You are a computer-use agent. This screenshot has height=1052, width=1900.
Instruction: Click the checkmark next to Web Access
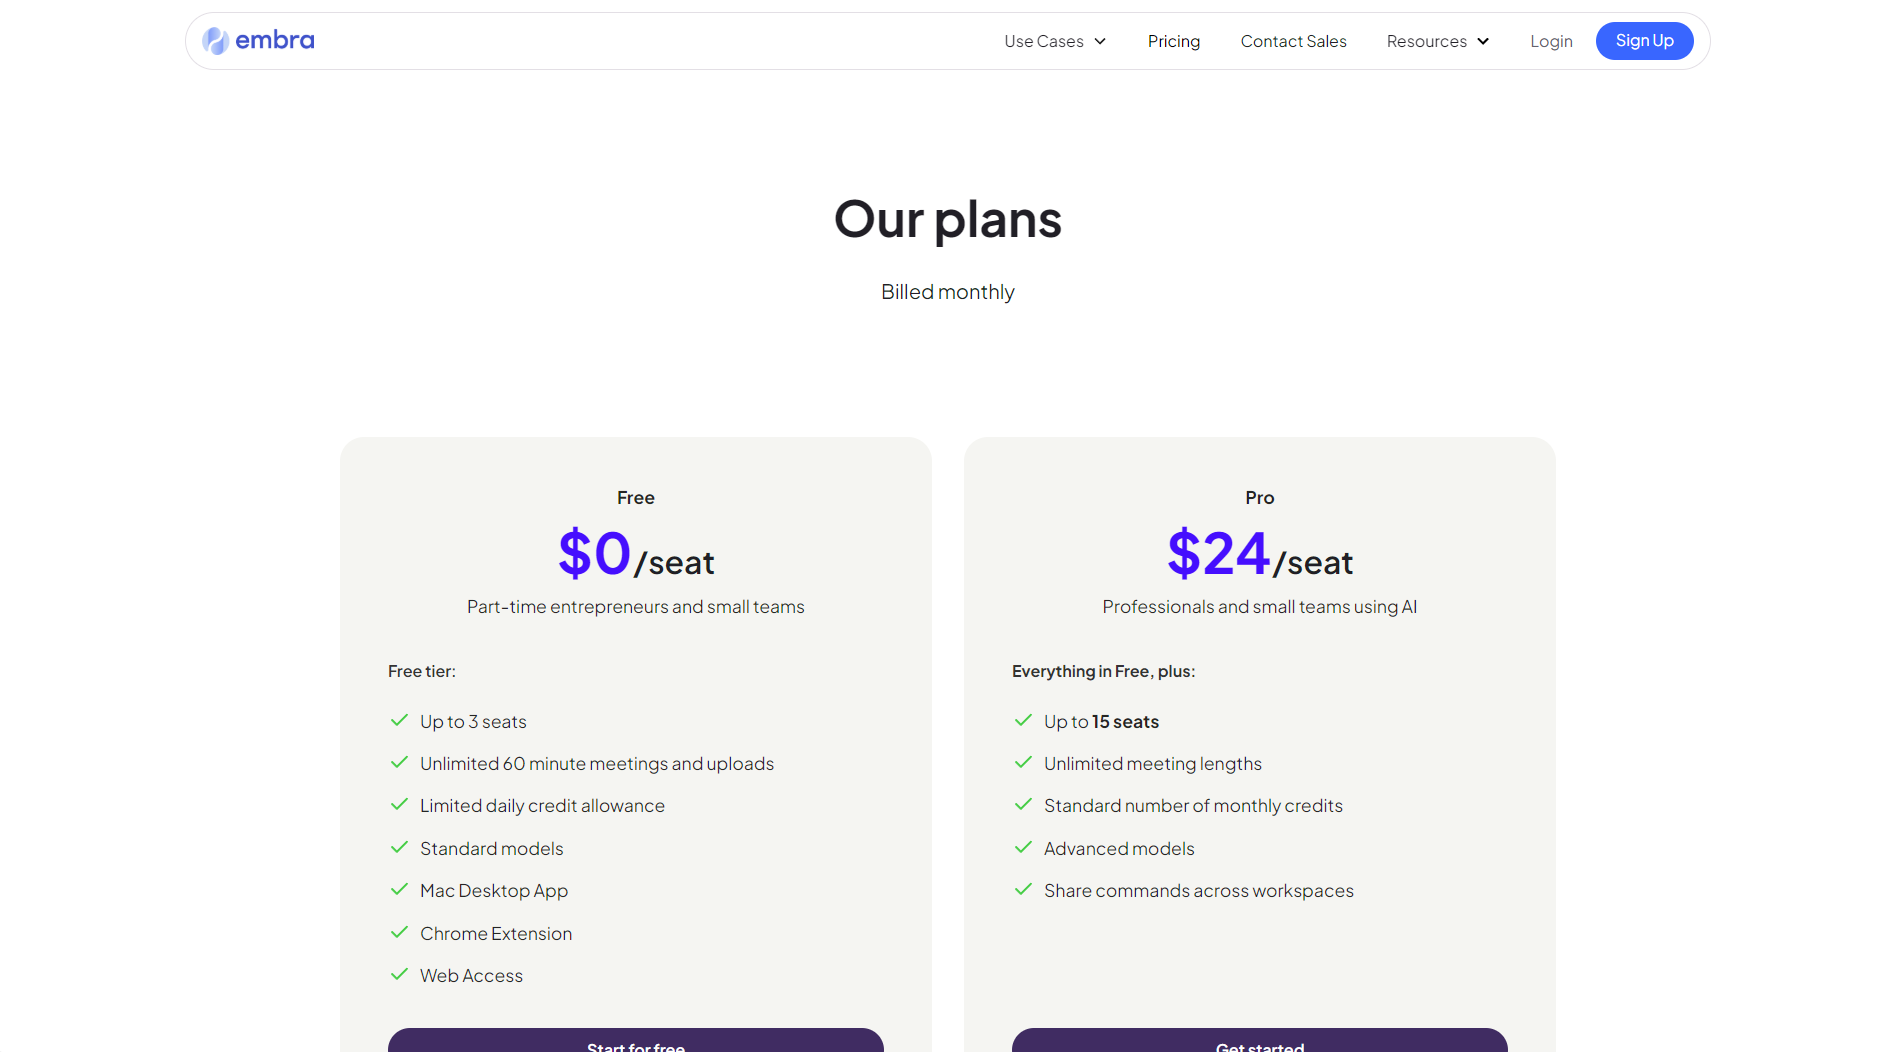pyautogui.click(x=399, y=975)
